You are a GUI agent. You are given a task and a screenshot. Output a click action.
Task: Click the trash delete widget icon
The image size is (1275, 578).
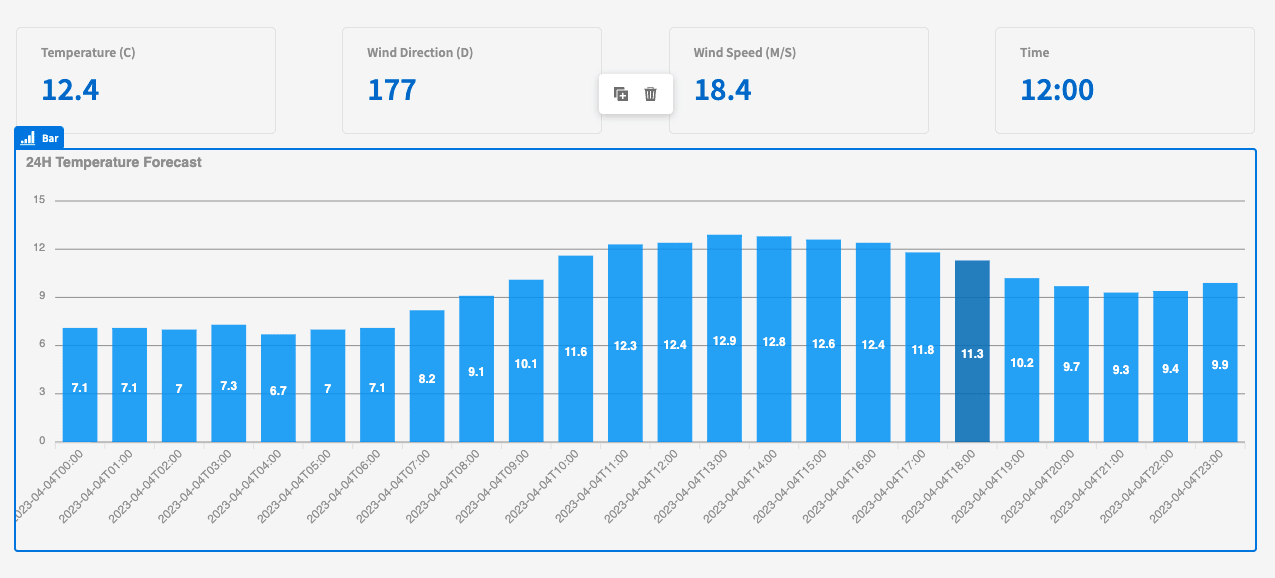point(651,94)
